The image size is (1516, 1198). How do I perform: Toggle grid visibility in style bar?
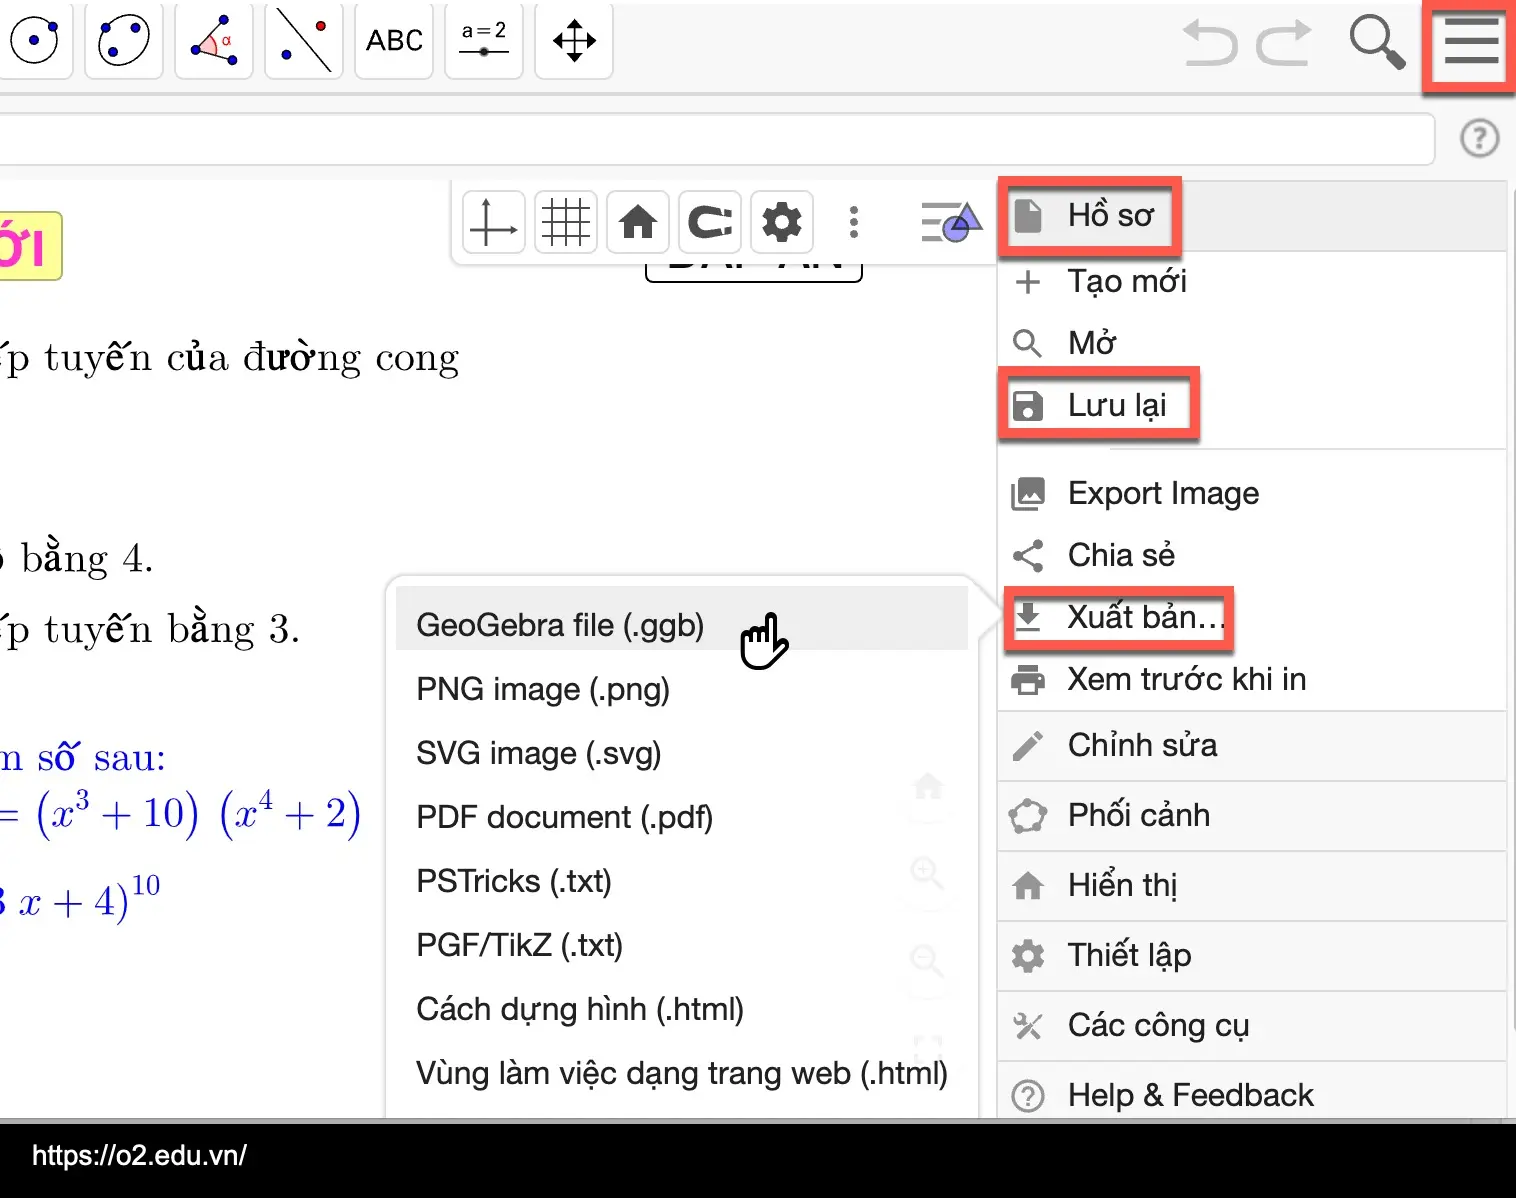tap(566, 222)
